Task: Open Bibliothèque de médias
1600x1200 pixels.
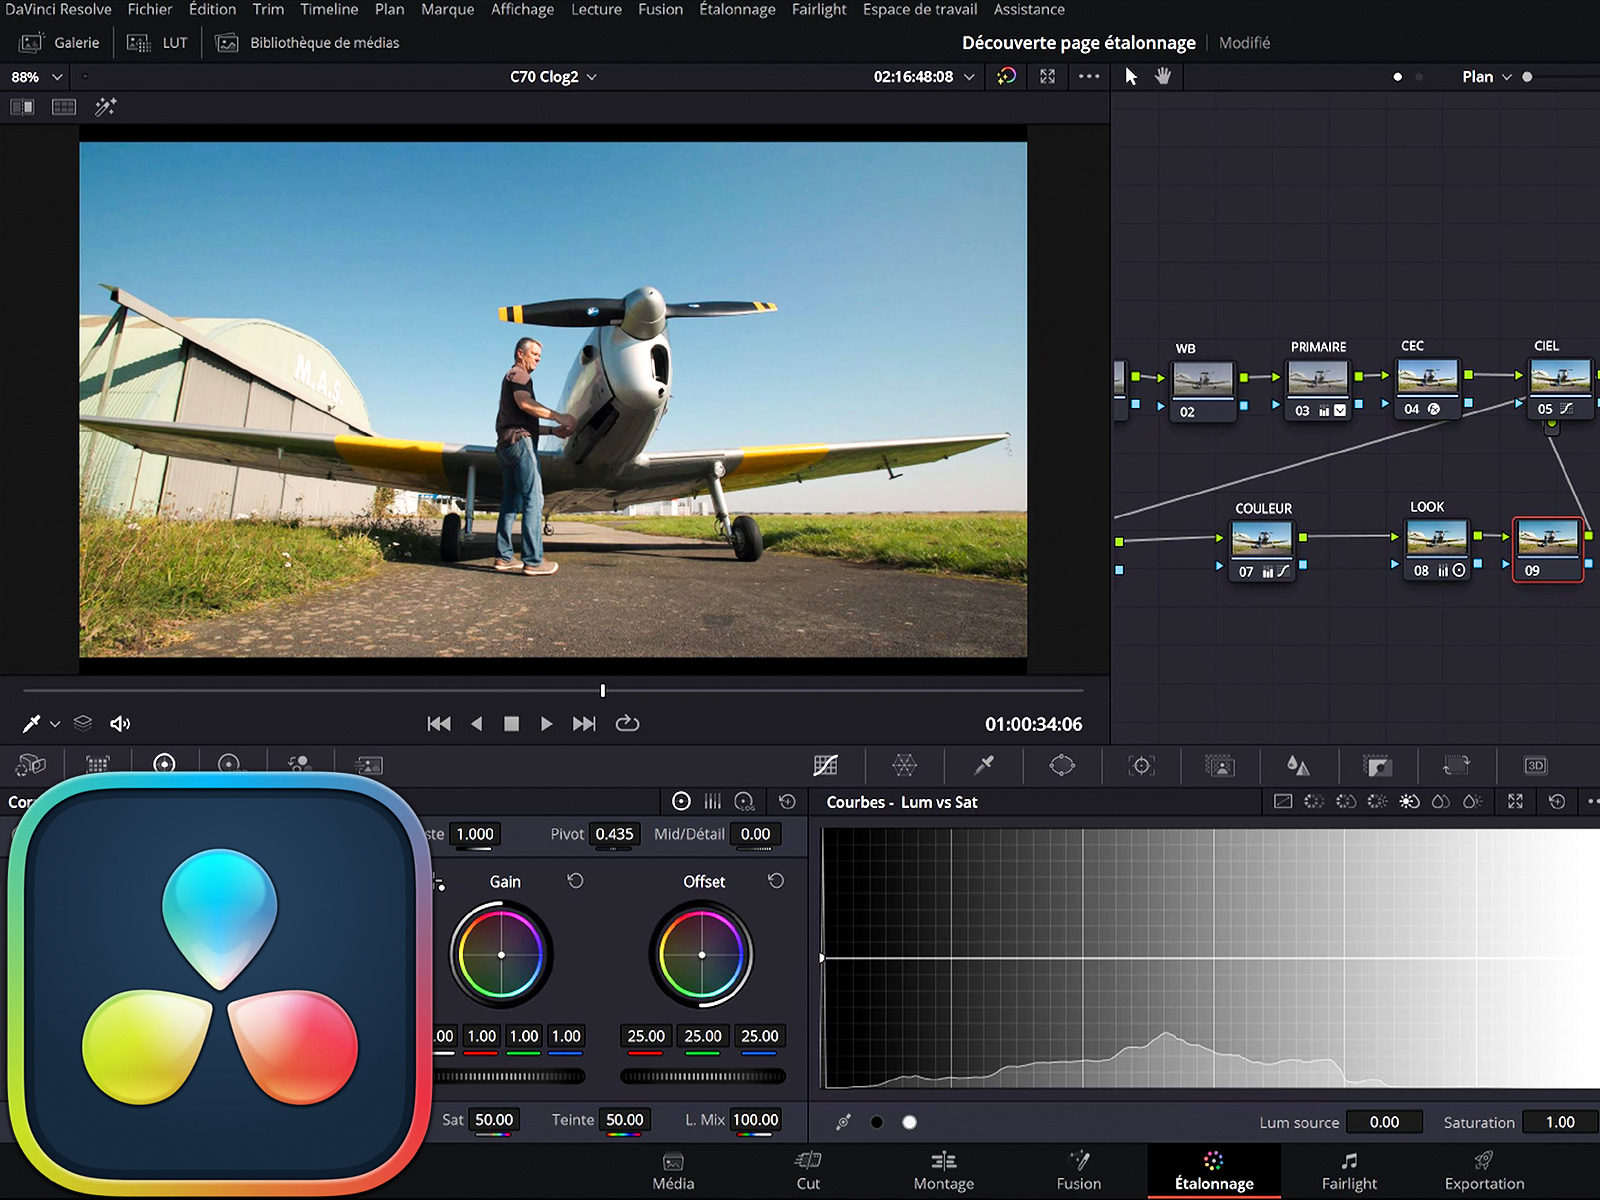Action: point(308,43)
